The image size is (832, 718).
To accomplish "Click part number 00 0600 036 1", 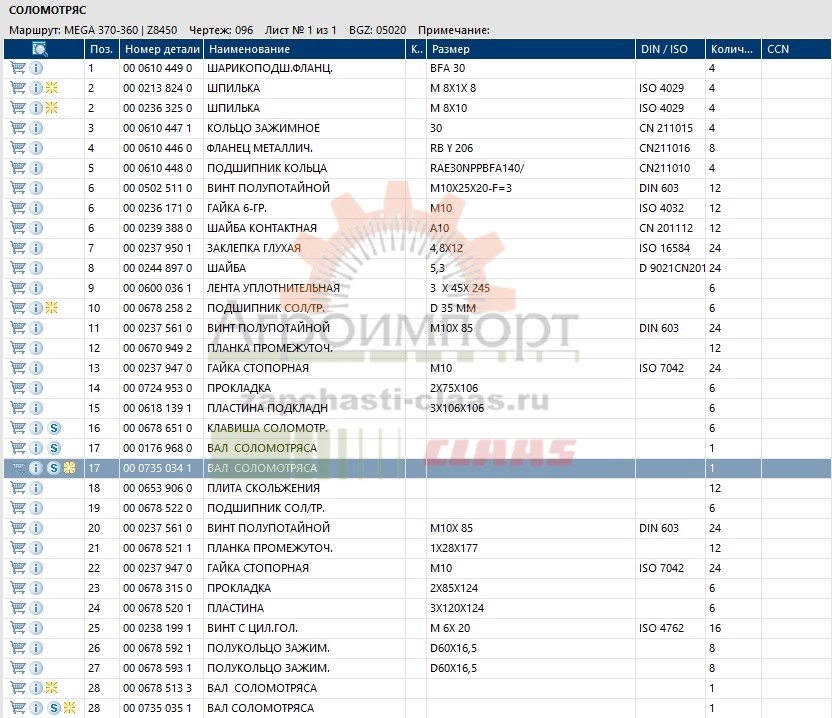I will [x=158, y=288].
